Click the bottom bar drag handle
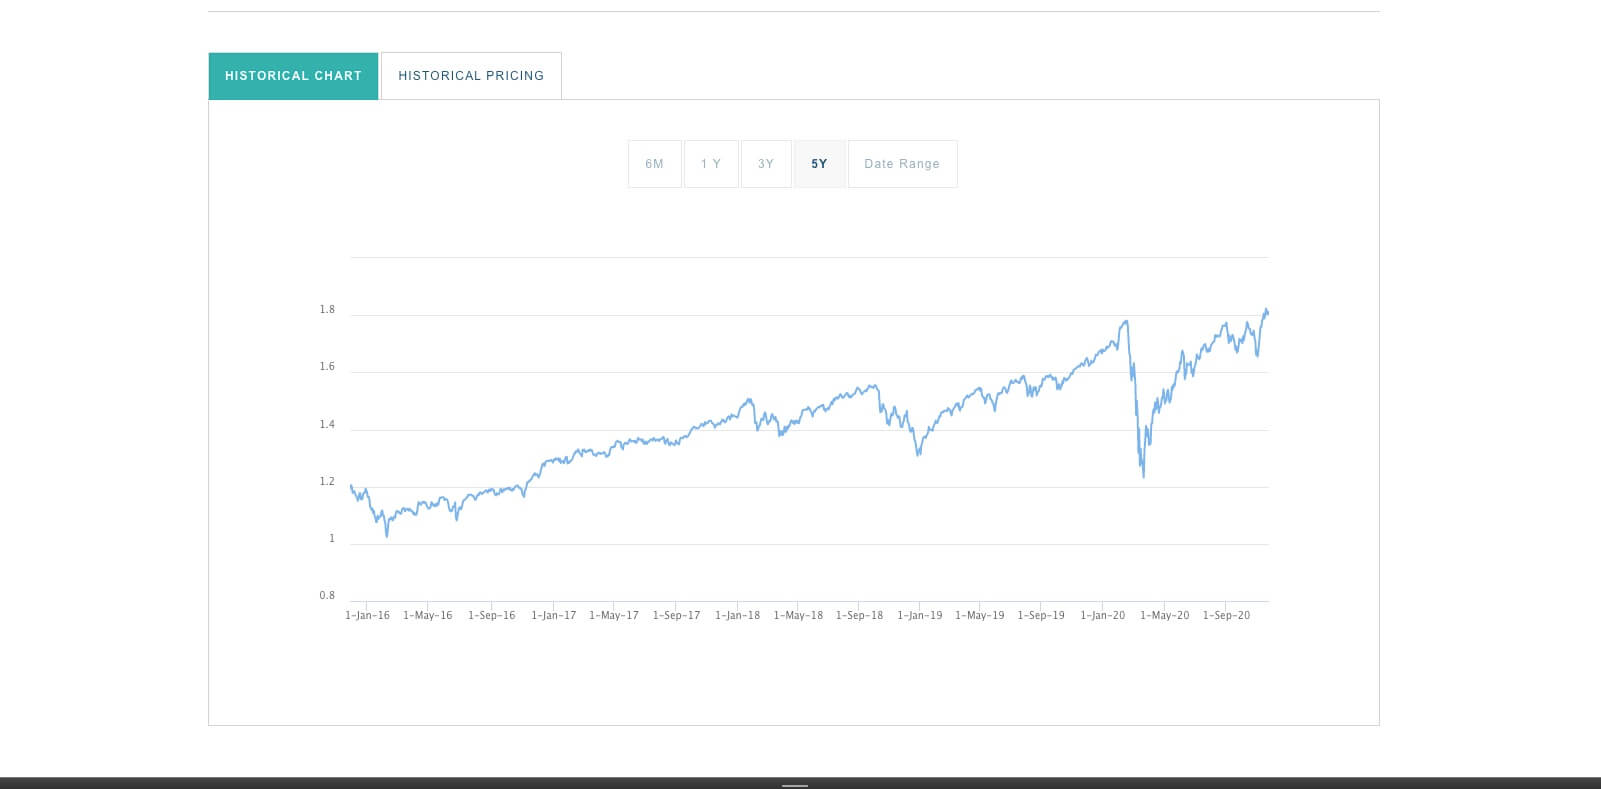Image resolution: width=1601 pixels, height=789 pixels. click(x=795, y=786)
